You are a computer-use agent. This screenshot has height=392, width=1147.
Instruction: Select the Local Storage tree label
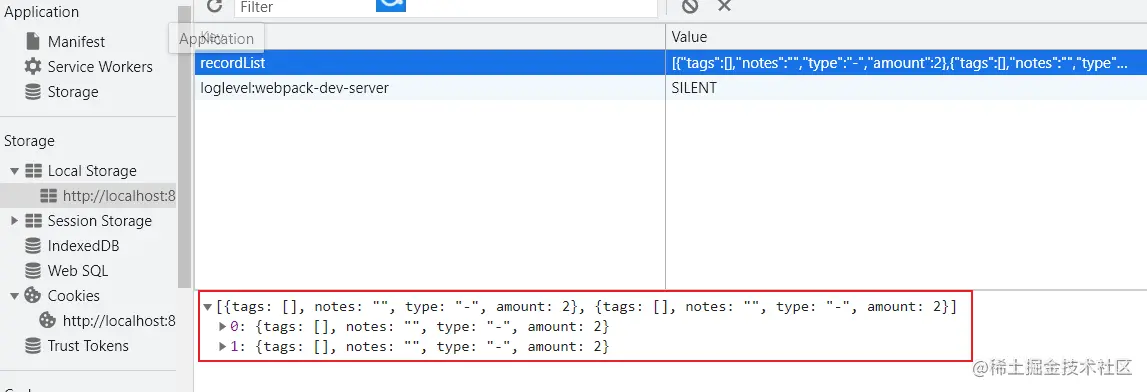[92, 170]
